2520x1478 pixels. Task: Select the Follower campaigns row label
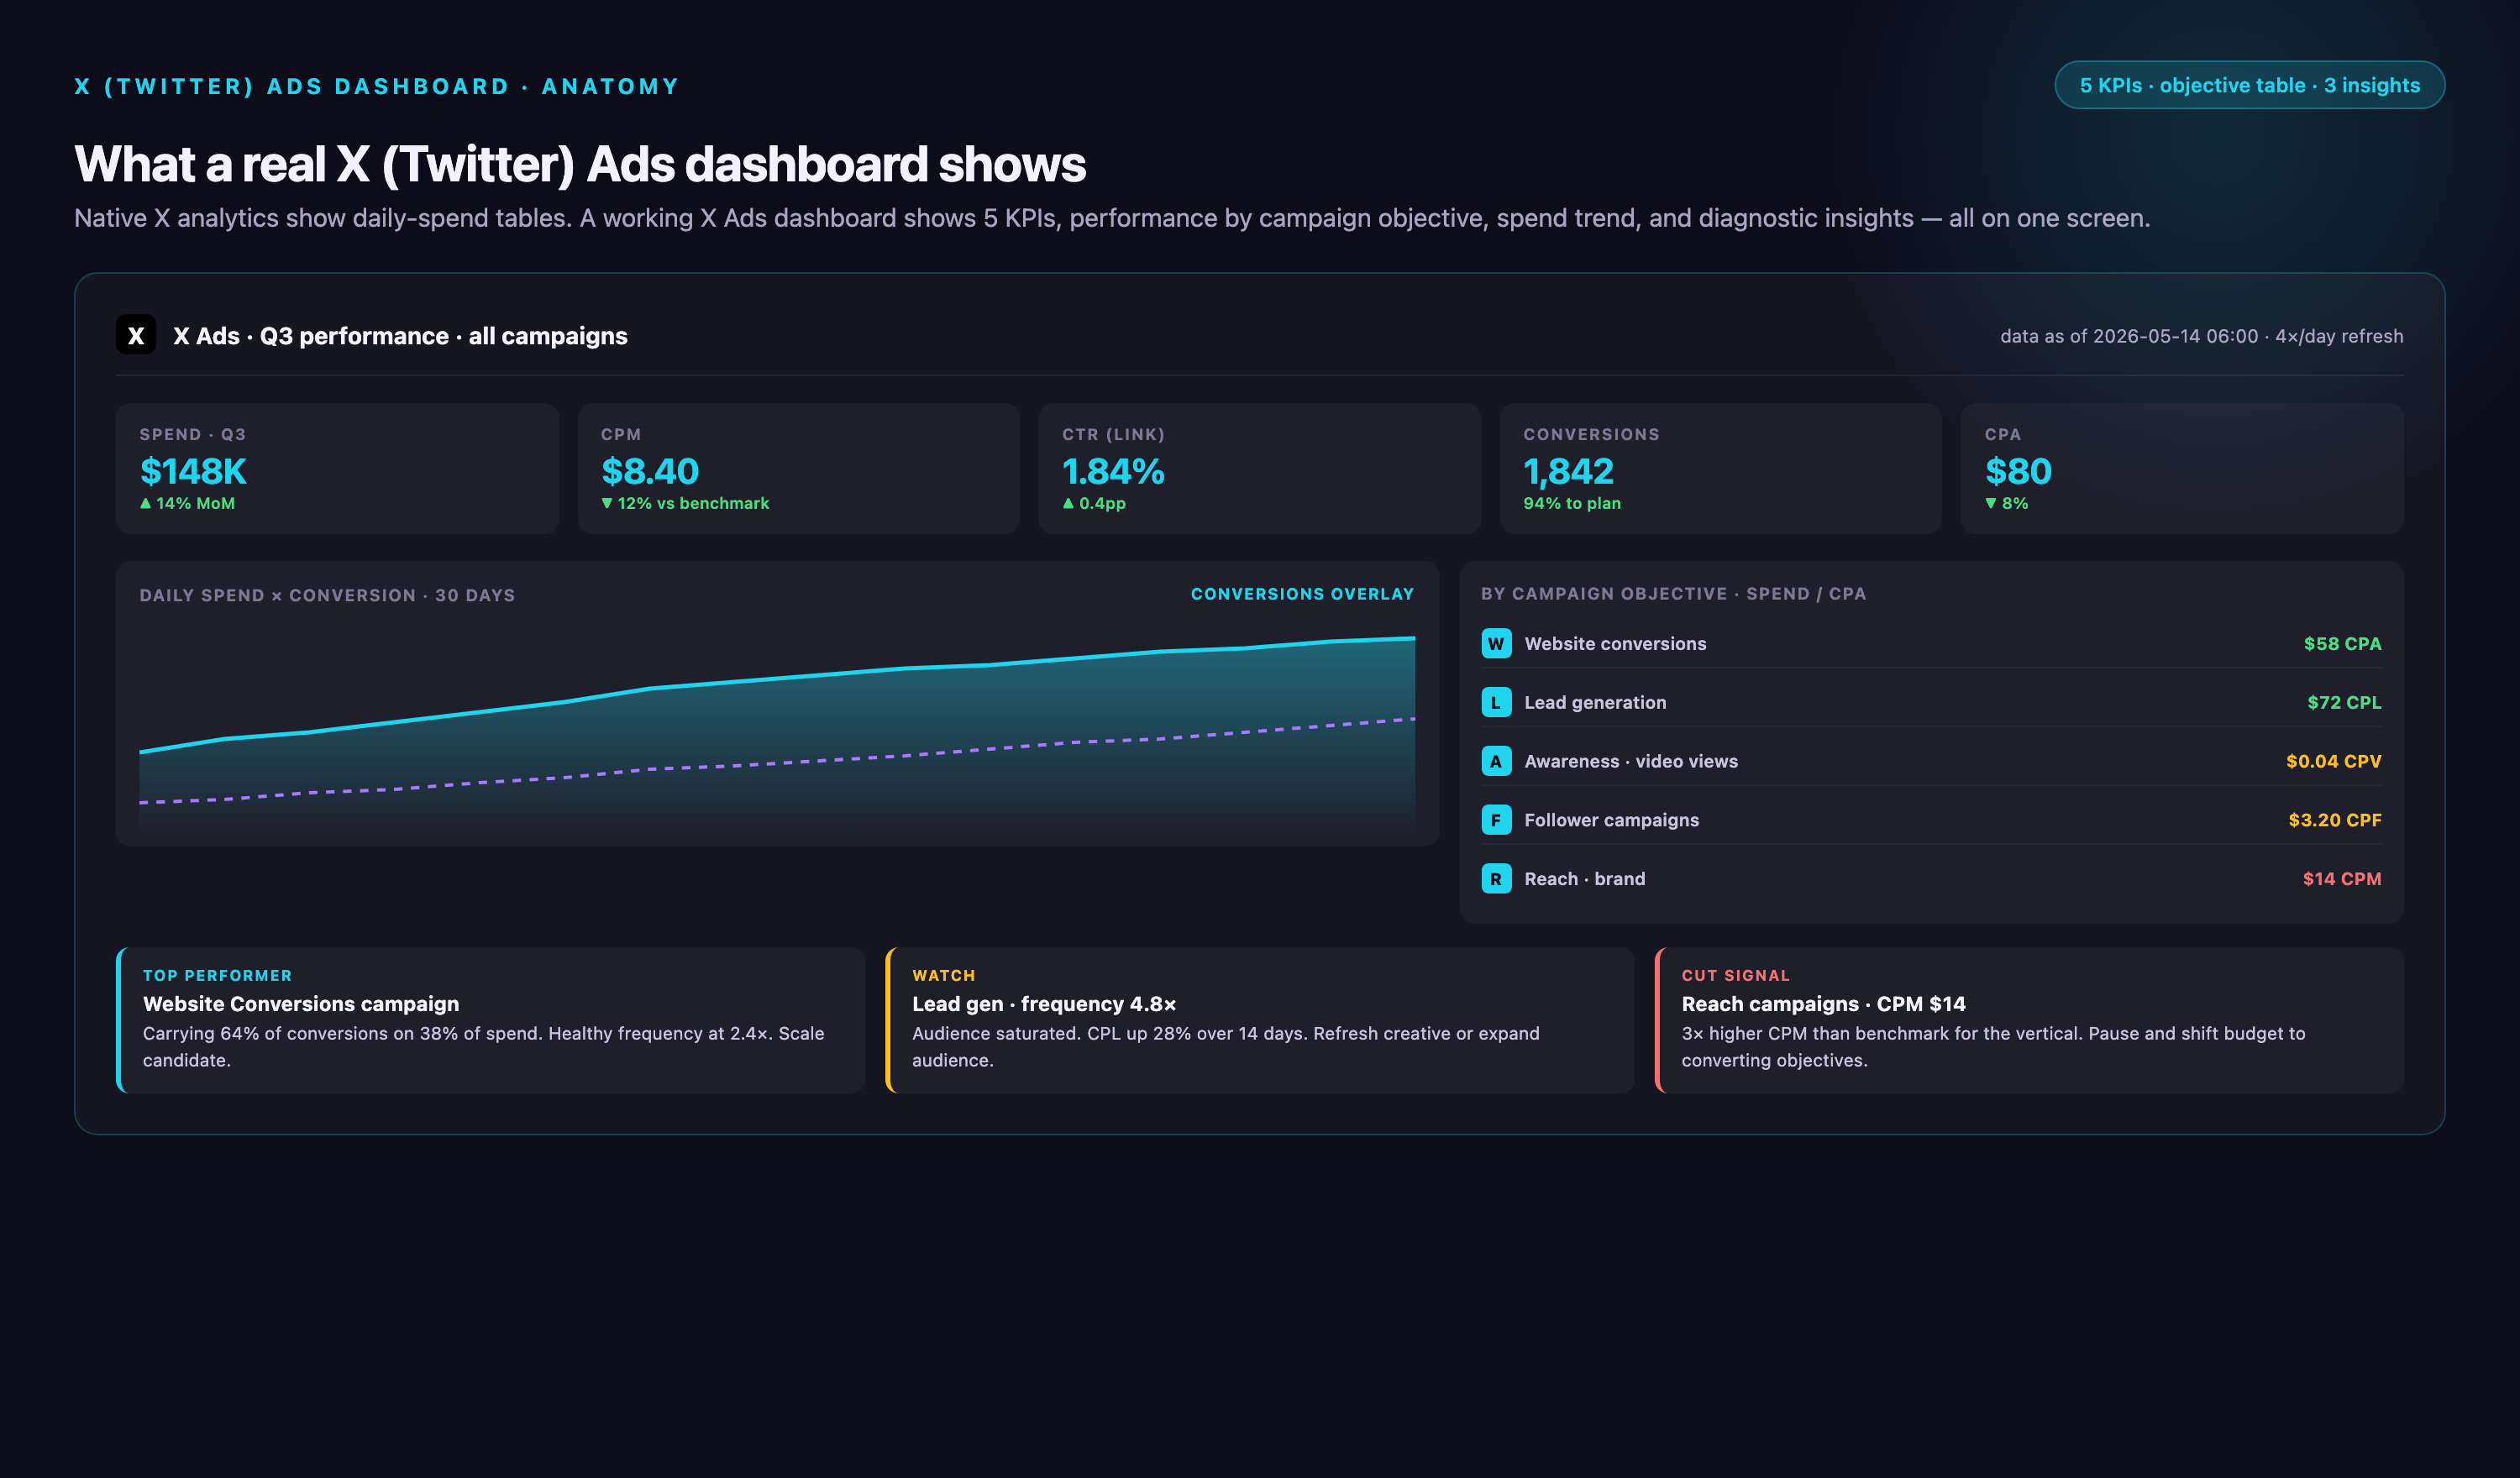1611,820
